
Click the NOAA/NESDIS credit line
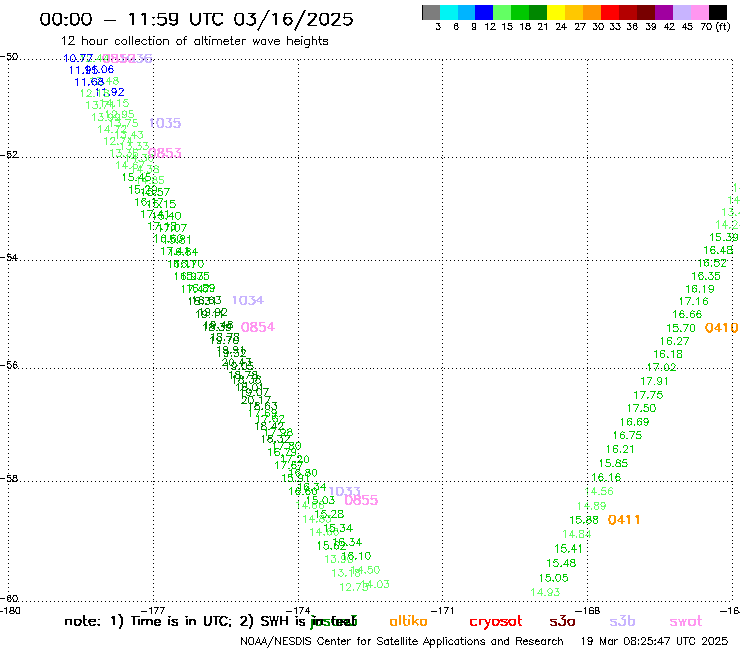[x=402, y=641]
